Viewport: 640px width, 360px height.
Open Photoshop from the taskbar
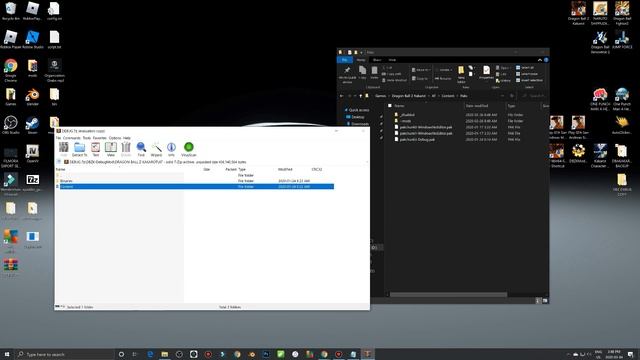[266, 354]
